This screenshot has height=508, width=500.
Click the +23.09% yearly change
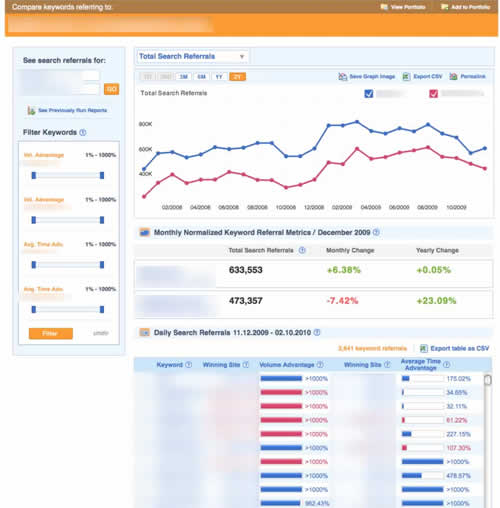[436, 301]
